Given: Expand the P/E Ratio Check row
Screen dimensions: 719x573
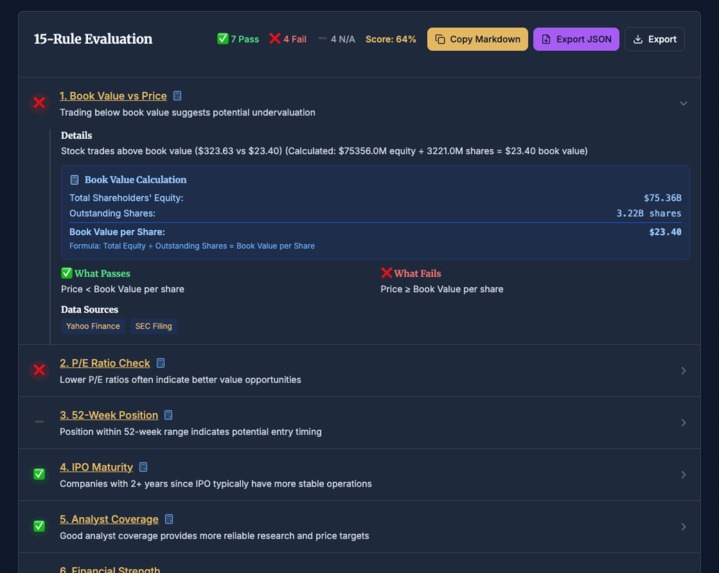Looking at the screenshot, I should click(683, 370).
